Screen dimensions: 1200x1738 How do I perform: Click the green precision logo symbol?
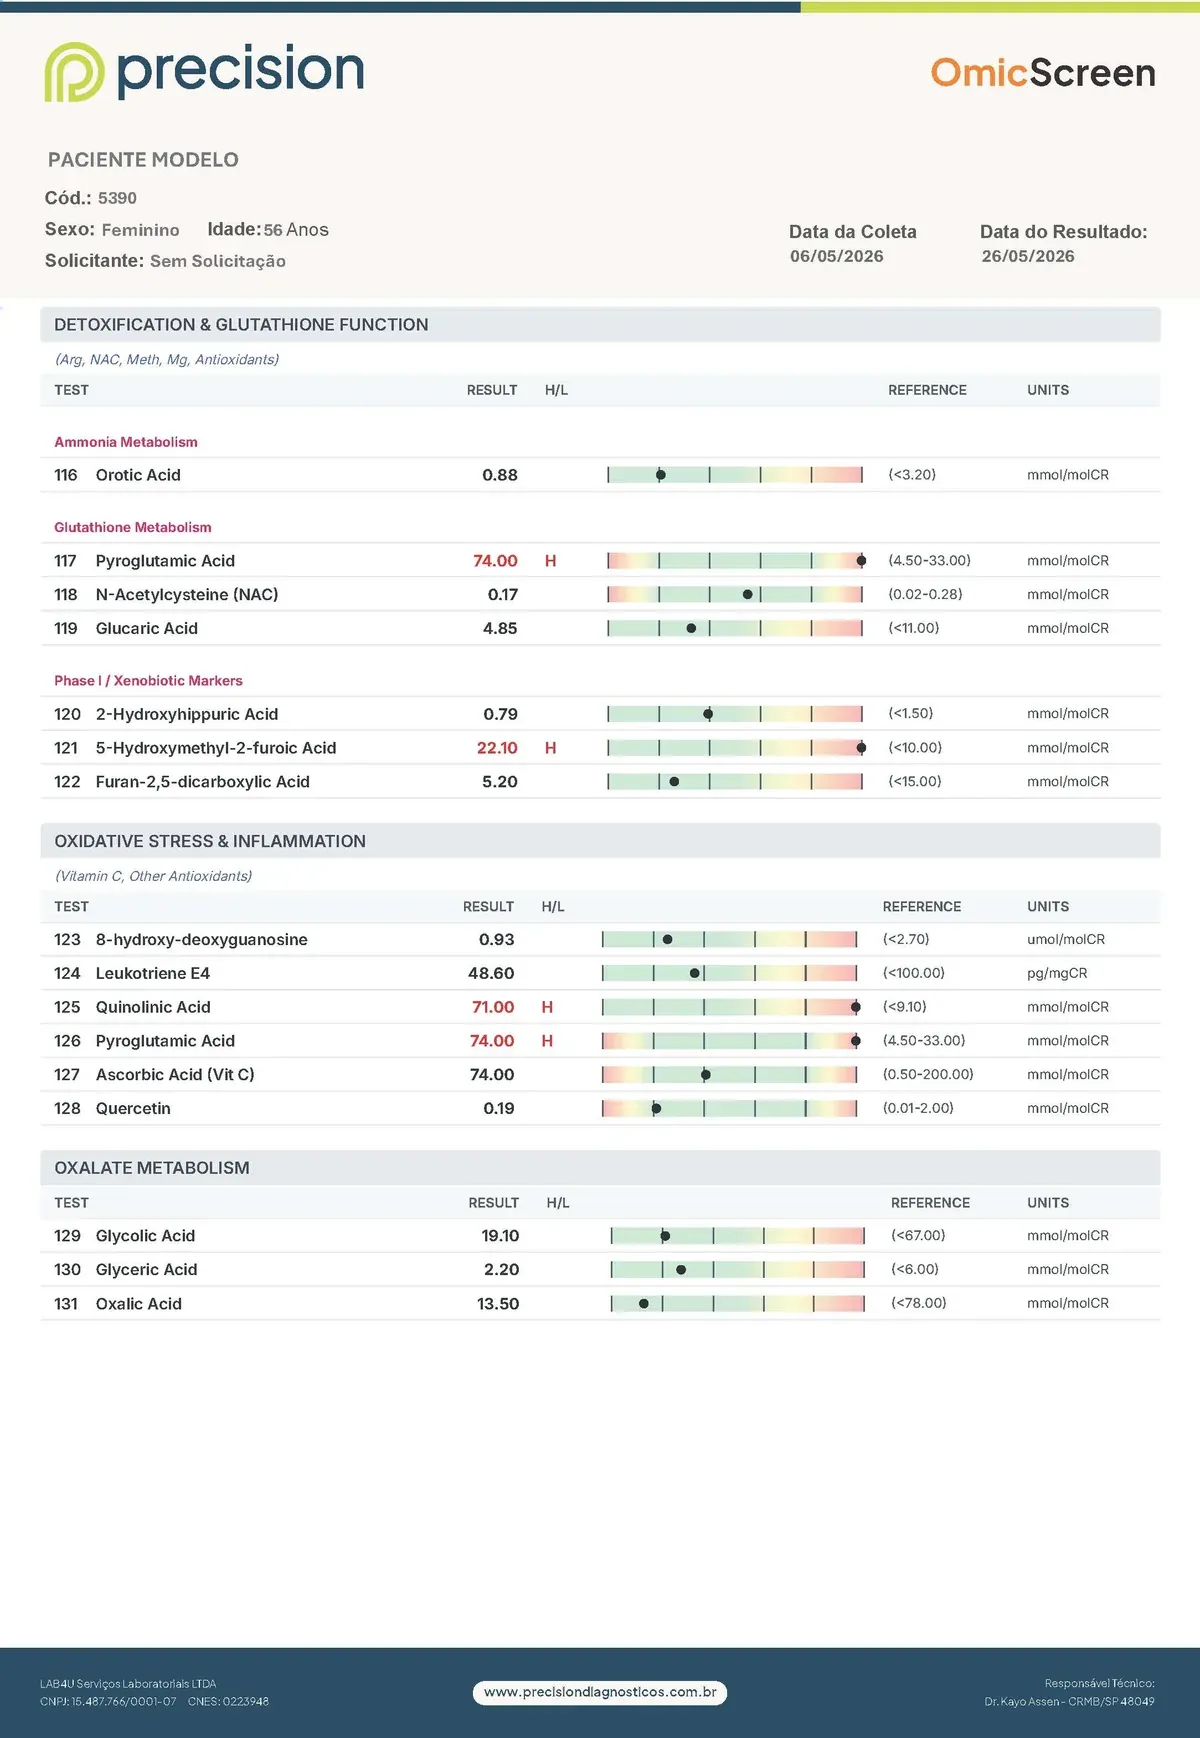point(74,72)
